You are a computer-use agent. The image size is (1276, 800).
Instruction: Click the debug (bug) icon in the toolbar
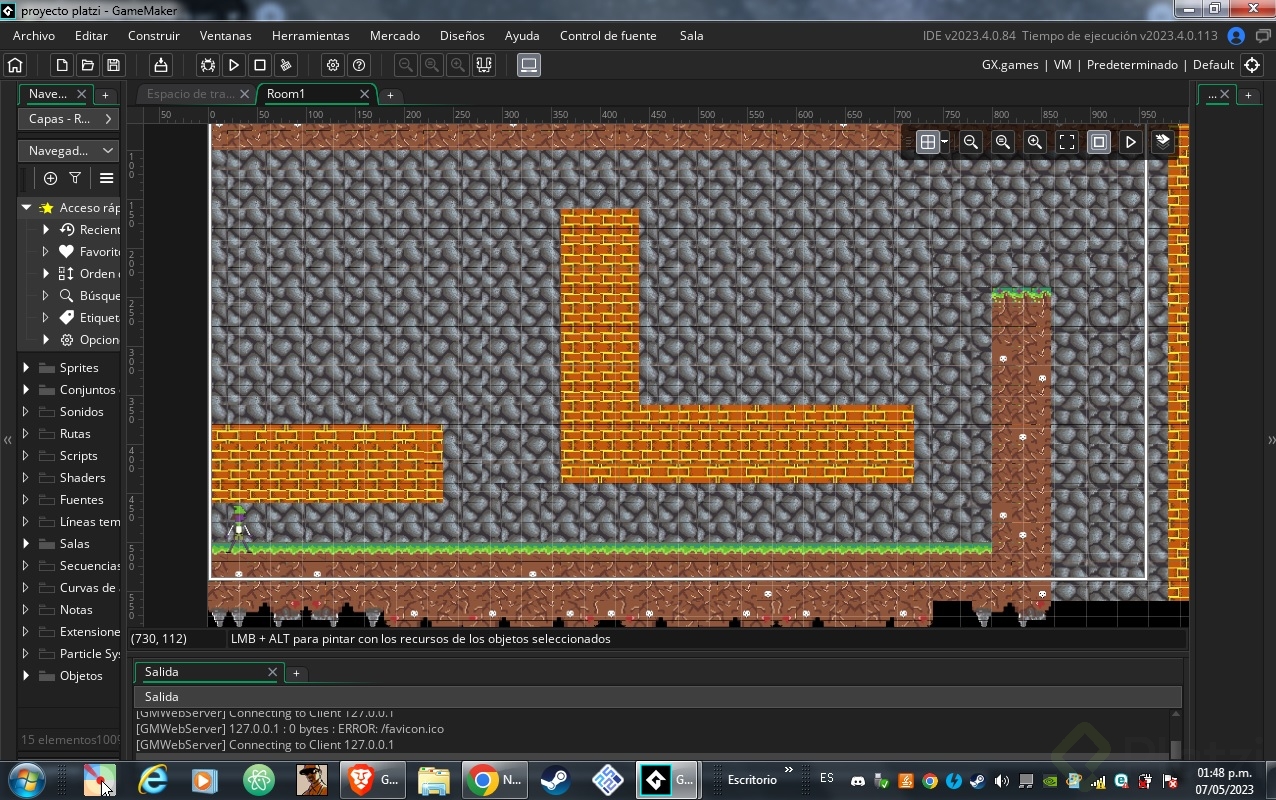click(x=208, y=65)
